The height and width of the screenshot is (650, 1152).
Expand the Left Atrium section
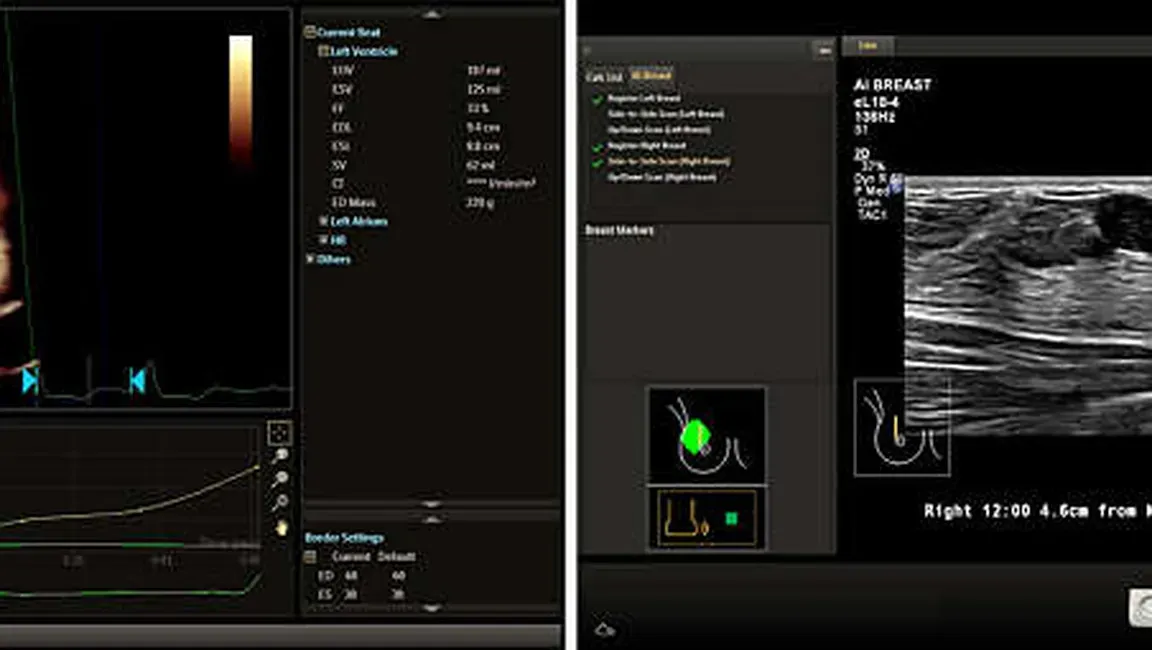coord(324,221)
